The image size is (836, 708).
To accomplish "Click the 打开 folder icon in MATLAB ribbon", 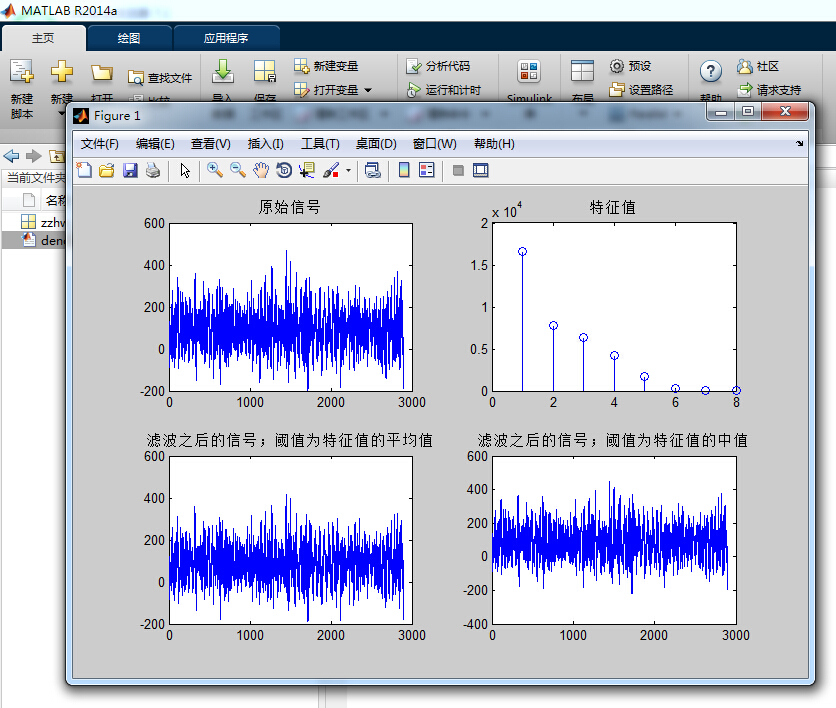I will click(102, 72).
